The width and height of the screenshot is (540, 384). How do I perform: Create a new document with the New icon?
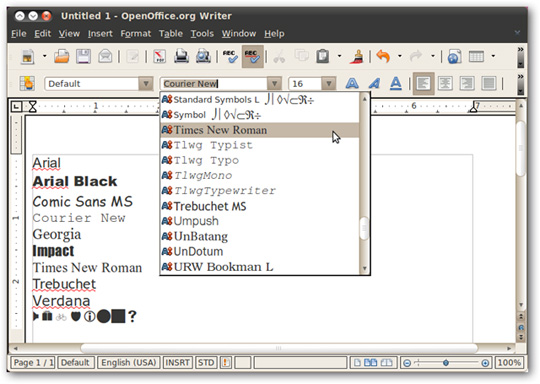(x=28, y=56)
